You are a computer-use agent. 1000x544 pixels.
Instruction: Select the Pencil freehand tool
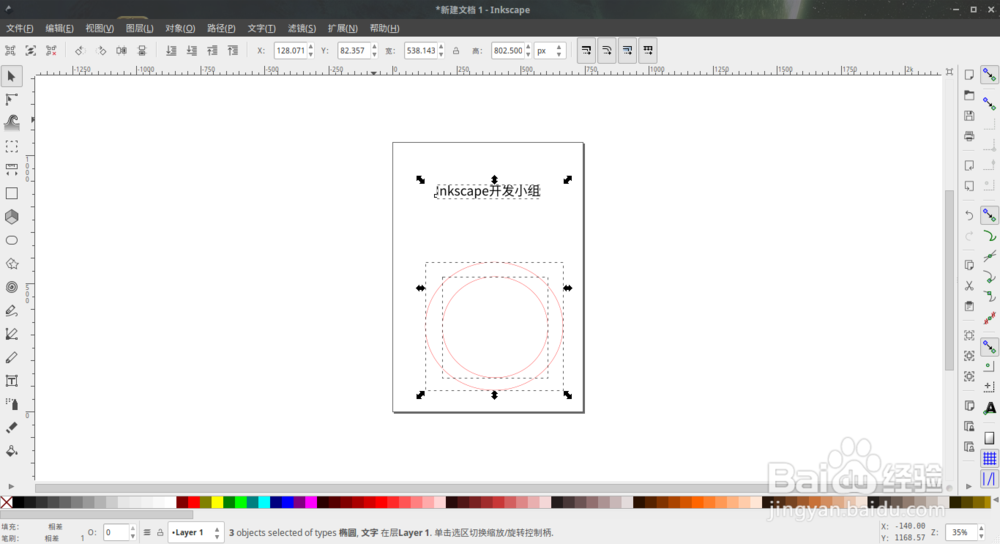11,311
